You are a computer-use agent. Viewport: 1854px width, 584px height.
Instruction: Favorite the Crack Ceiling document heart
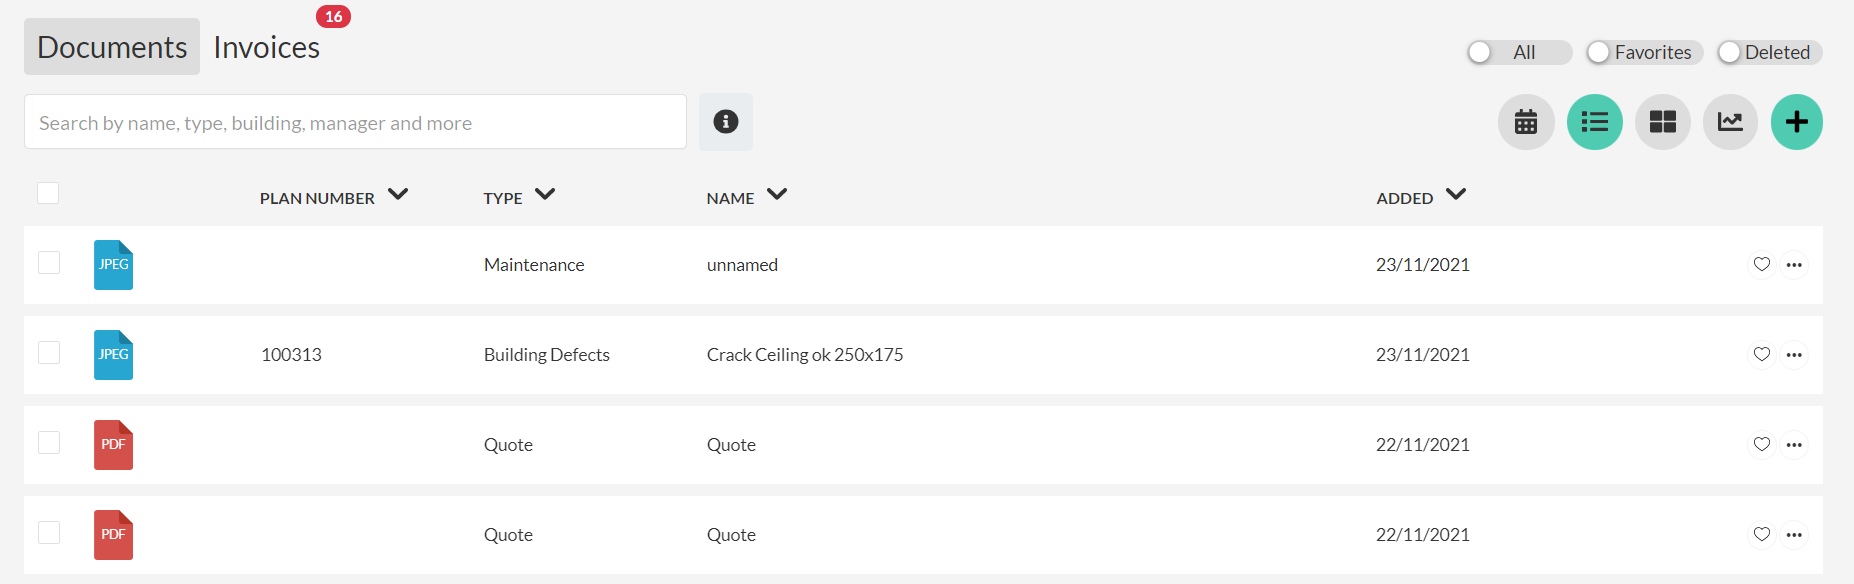coord(1762,354)
